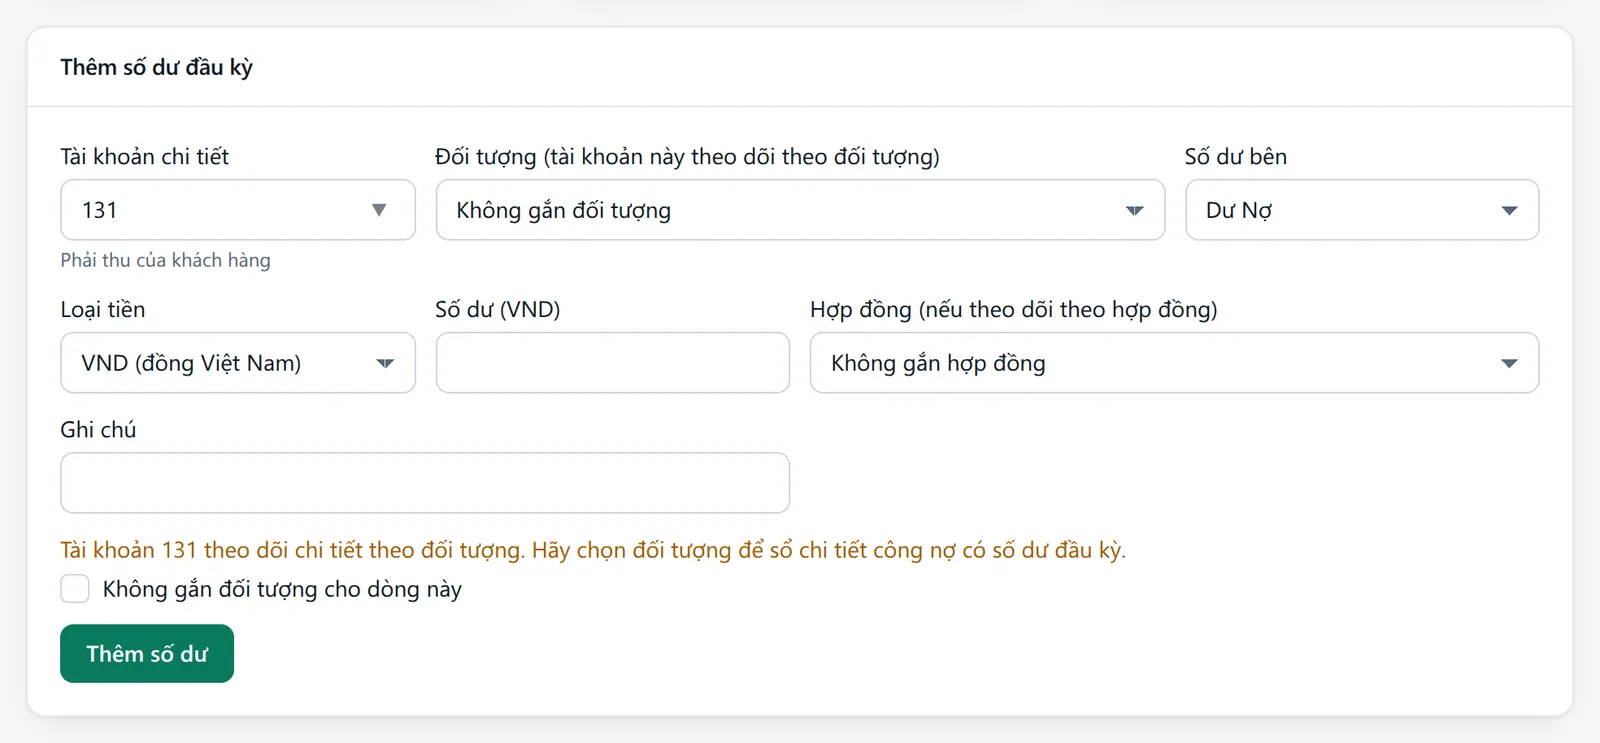
Task: Click the Hợp đồng (nếu theo dõi theo hợp đồng) label
Action: 1014,309
